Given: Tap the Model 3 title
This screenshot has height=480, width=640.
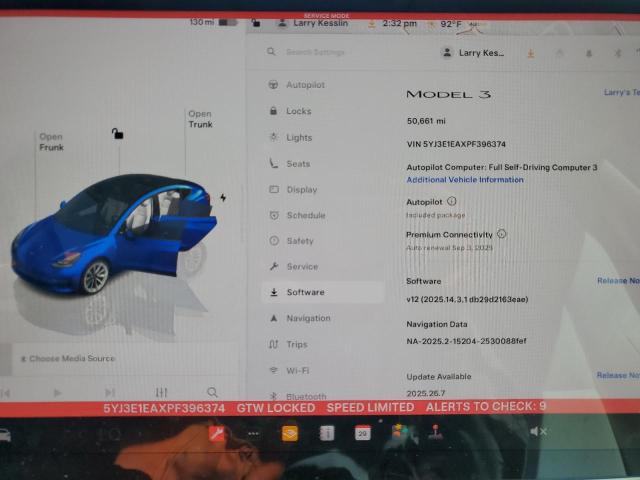Looking at the screenshot, I should click(448, 94).
